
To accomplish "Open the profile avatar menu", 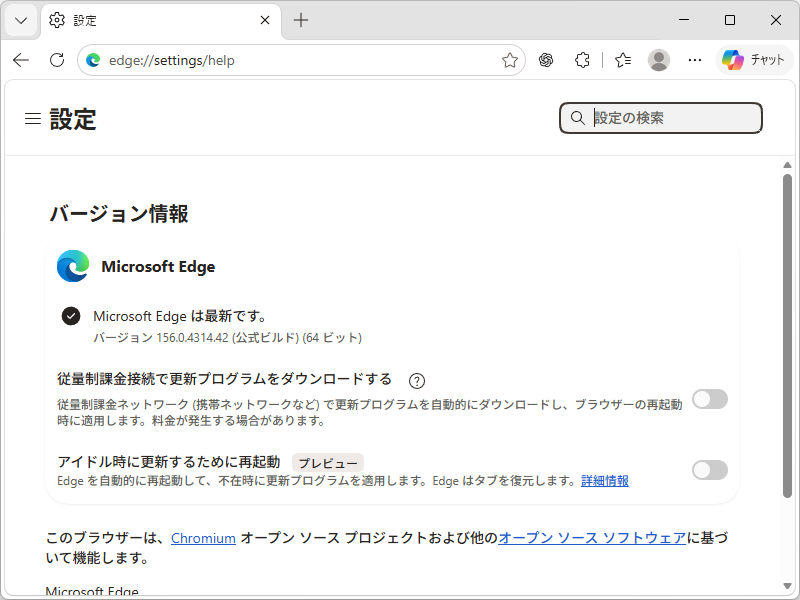I will pyautogui.click(x=659, y=60).
